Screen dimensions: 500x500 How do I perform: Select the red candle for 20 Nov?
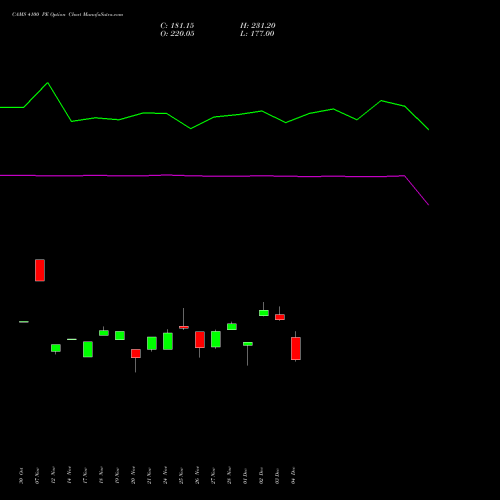click(136, 353)
